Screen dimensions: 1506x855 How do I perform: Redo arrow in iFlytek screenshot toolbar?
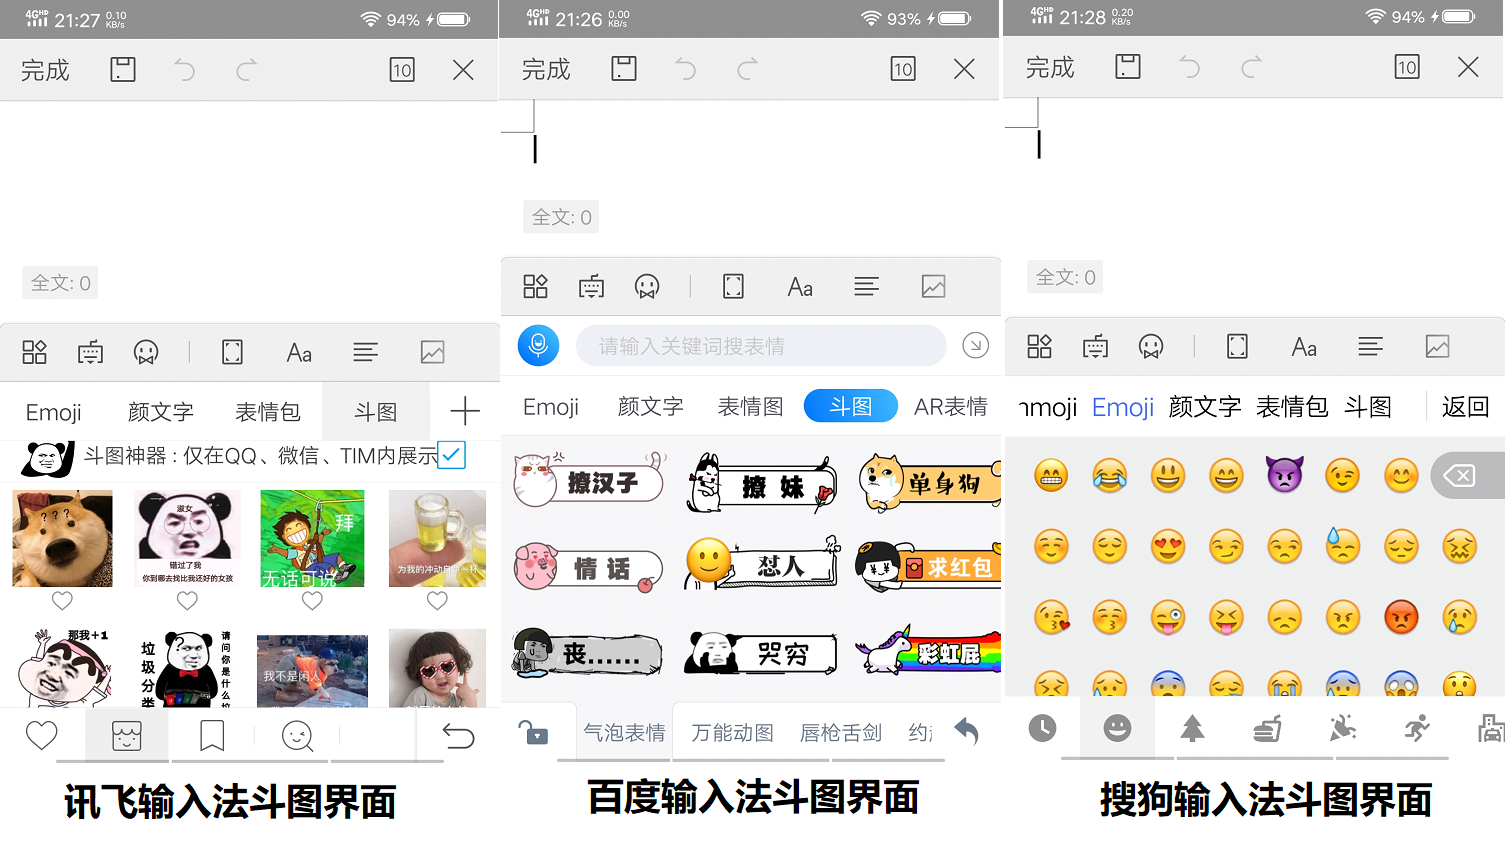tap(246, 69)
